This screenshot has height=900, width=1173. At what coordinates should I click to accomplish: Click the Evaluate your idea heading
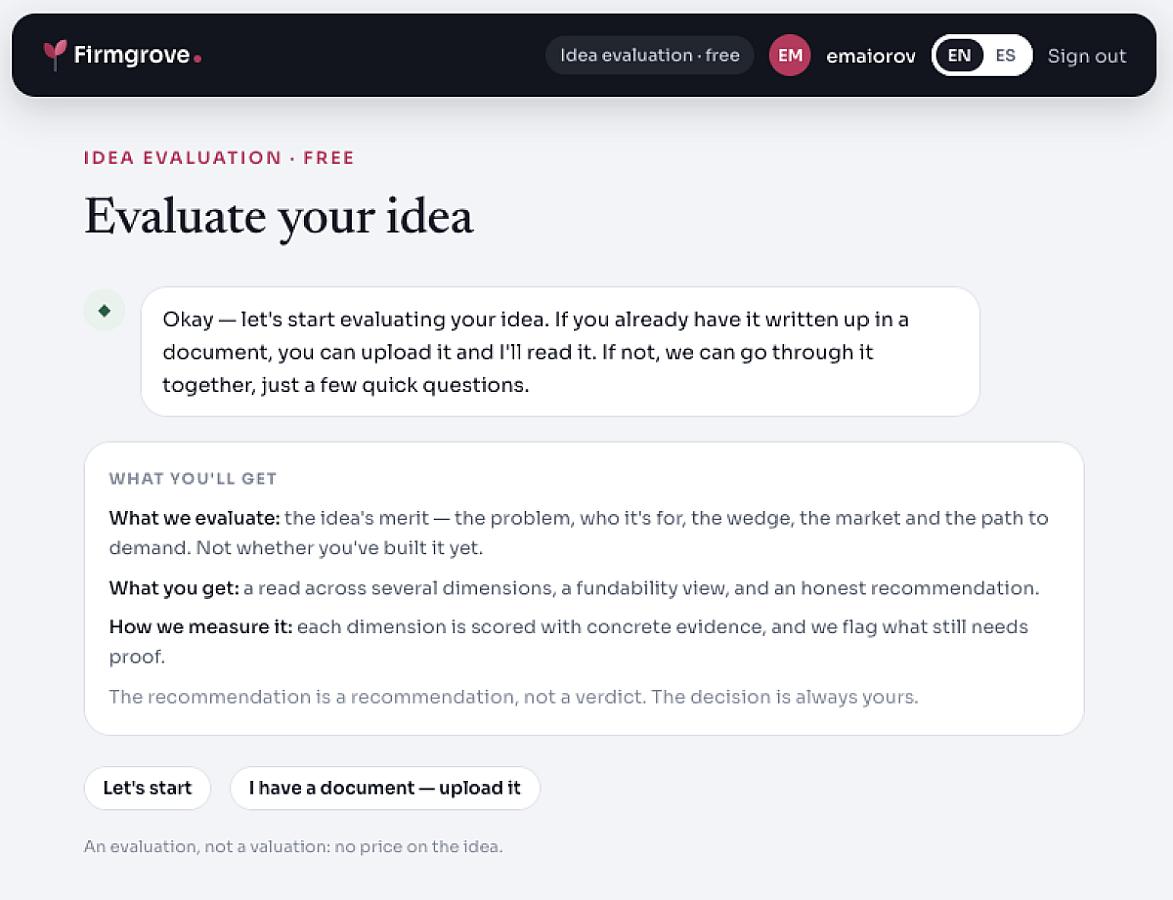click(278, 218)
